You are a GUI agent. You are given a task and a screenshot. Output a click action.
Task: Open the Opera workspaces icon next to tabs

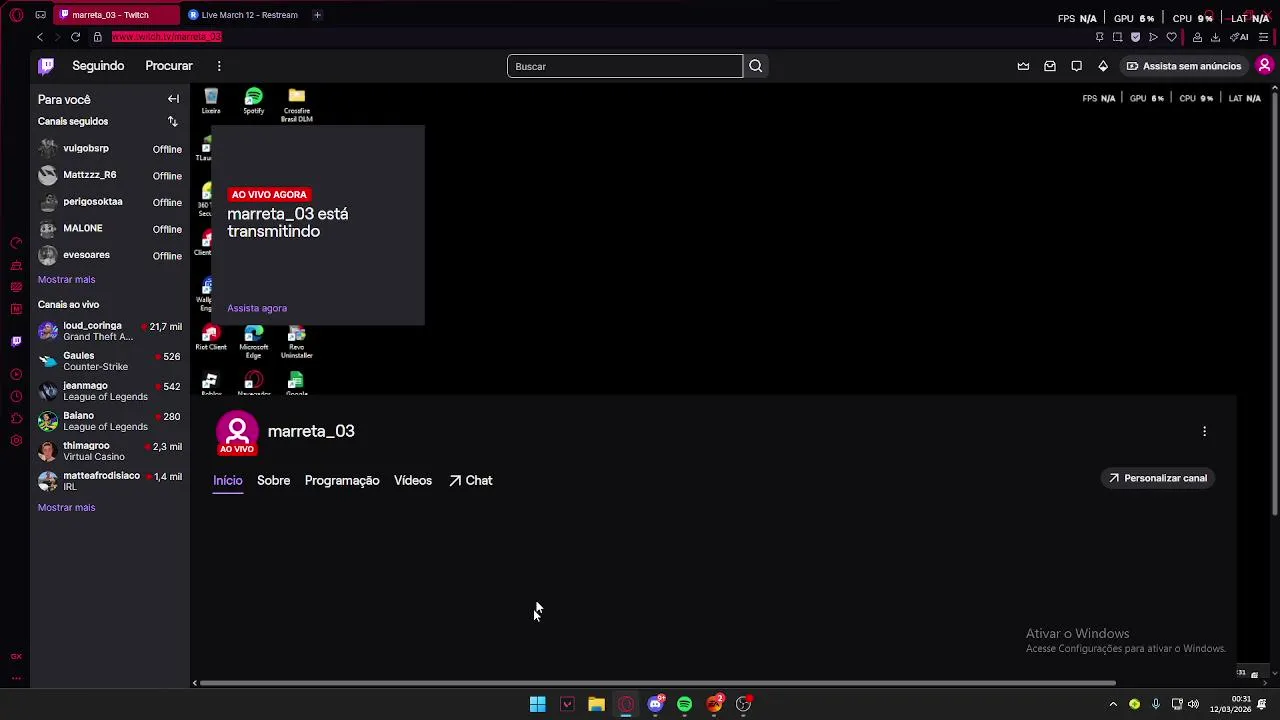40,15
